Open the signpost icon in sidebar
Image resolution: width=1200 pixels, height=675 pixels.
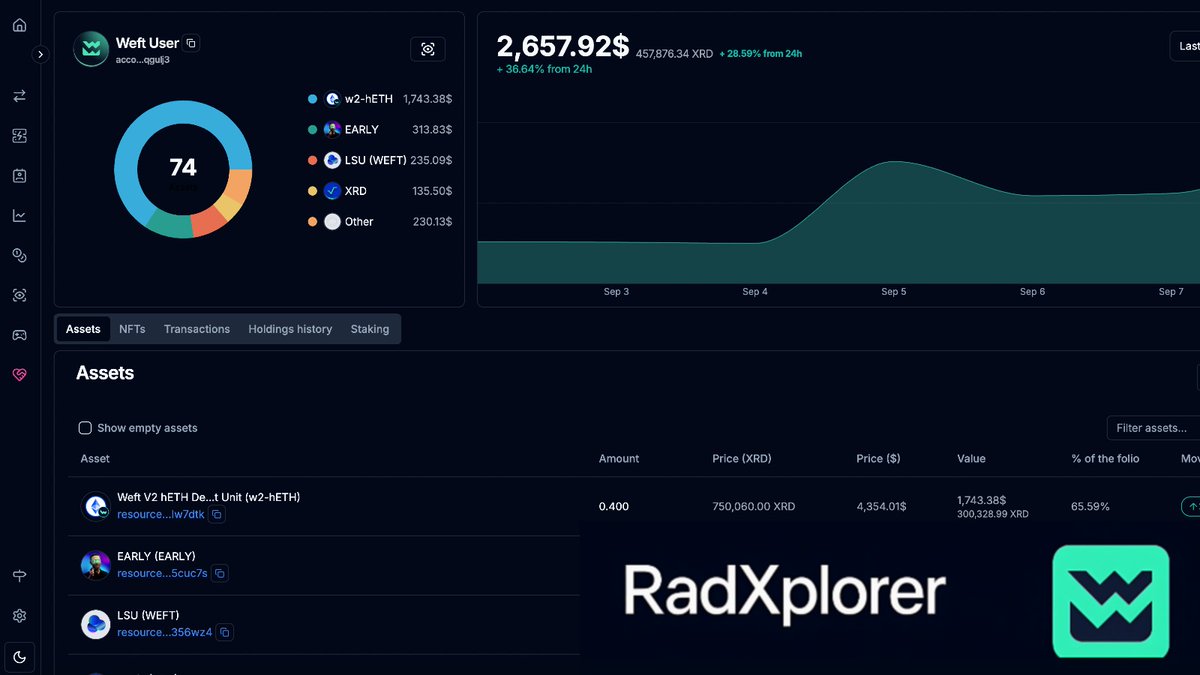click(x=19, y=576)
